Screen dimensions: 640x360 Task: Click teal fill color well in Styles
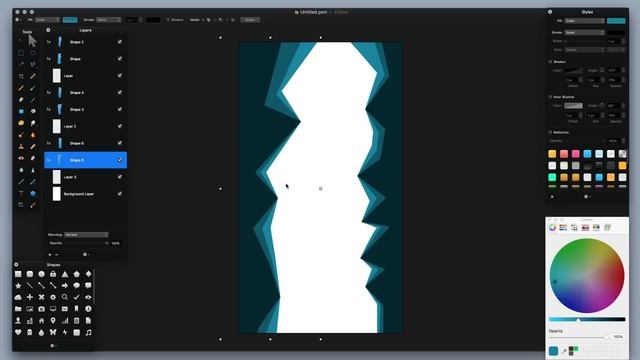point(616,21)
